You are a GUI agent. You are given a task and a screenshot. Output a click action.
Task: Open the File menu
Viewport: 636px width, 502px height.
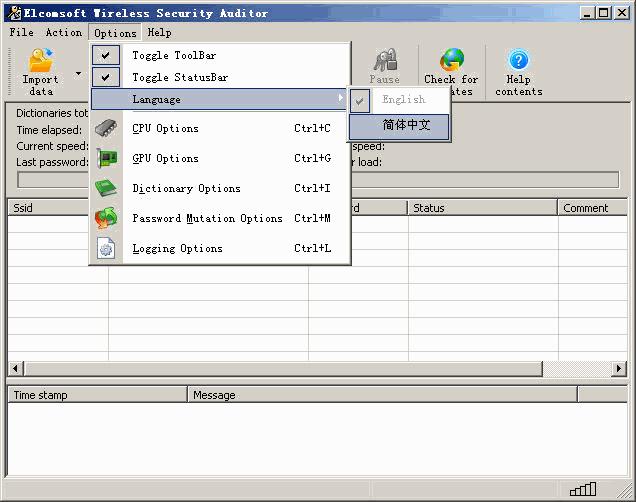click(21, 32)
